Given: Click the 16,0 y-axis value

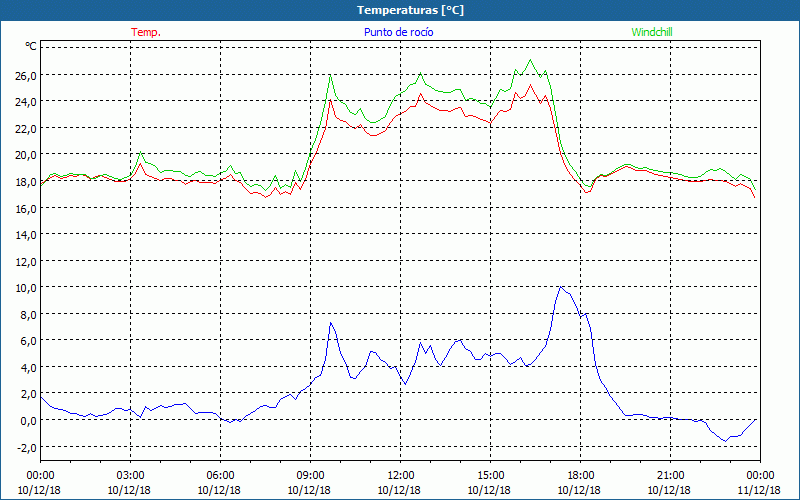Looking at the screenshot, I should click(x=26, y=208).
